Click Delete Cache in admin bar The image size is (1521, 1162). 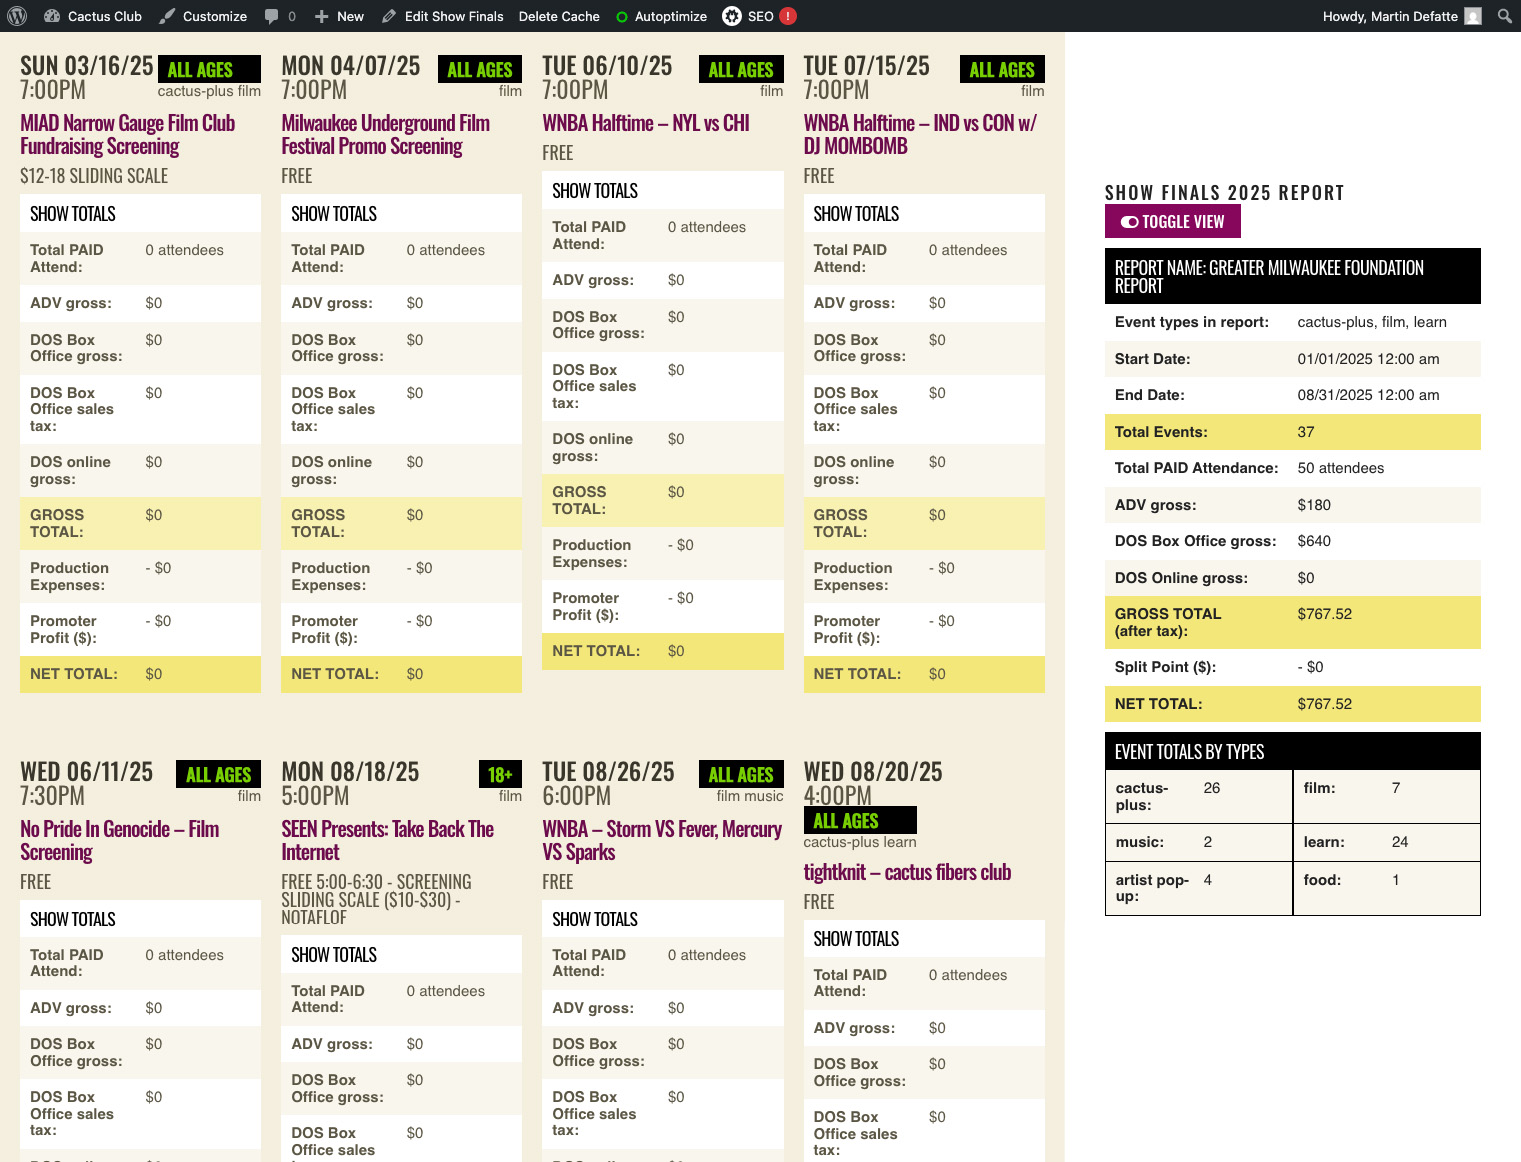[x=559, y=16]
